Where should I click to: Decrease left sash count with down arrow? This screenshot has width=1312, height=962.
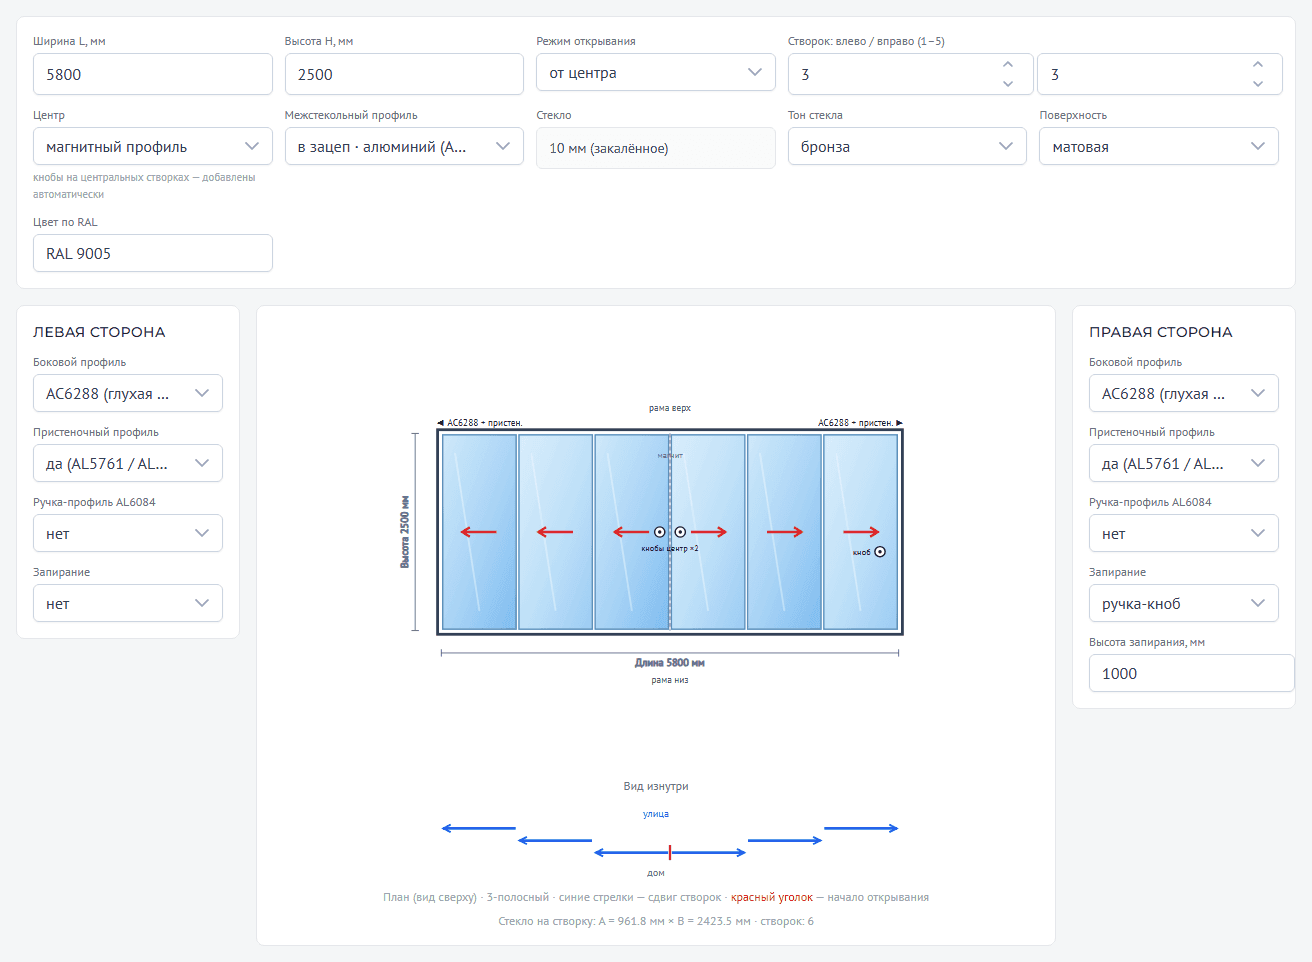1008,84
